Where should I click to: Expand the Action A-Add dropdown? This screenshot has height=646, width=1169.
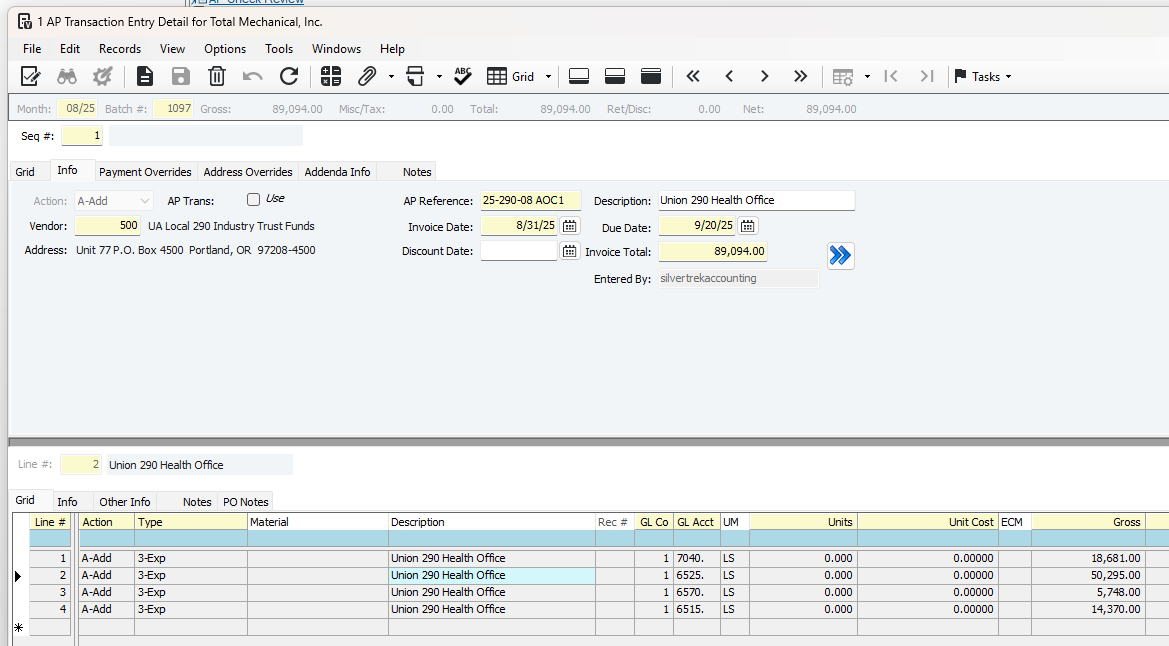pos(145,201)
